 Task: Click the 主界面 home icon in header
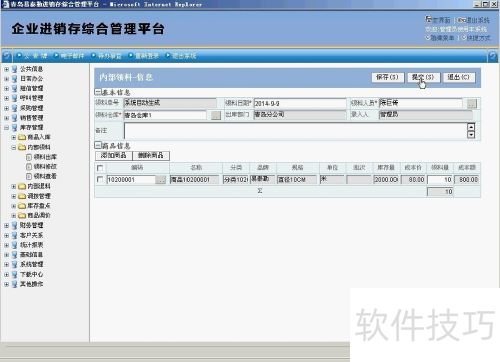(428, 19)
